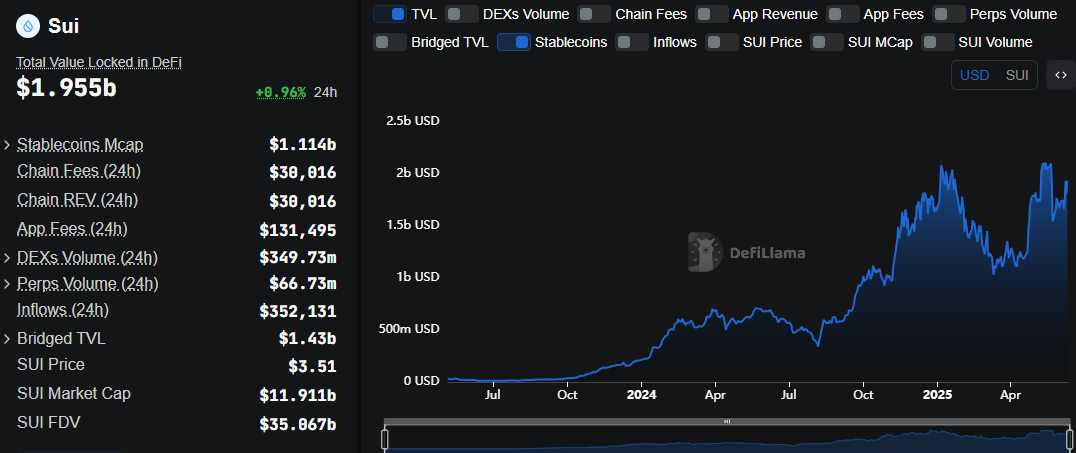Enable the DEXs Volume chart toggle
Screen dimensions: 1076x453
tap(461, 14)
